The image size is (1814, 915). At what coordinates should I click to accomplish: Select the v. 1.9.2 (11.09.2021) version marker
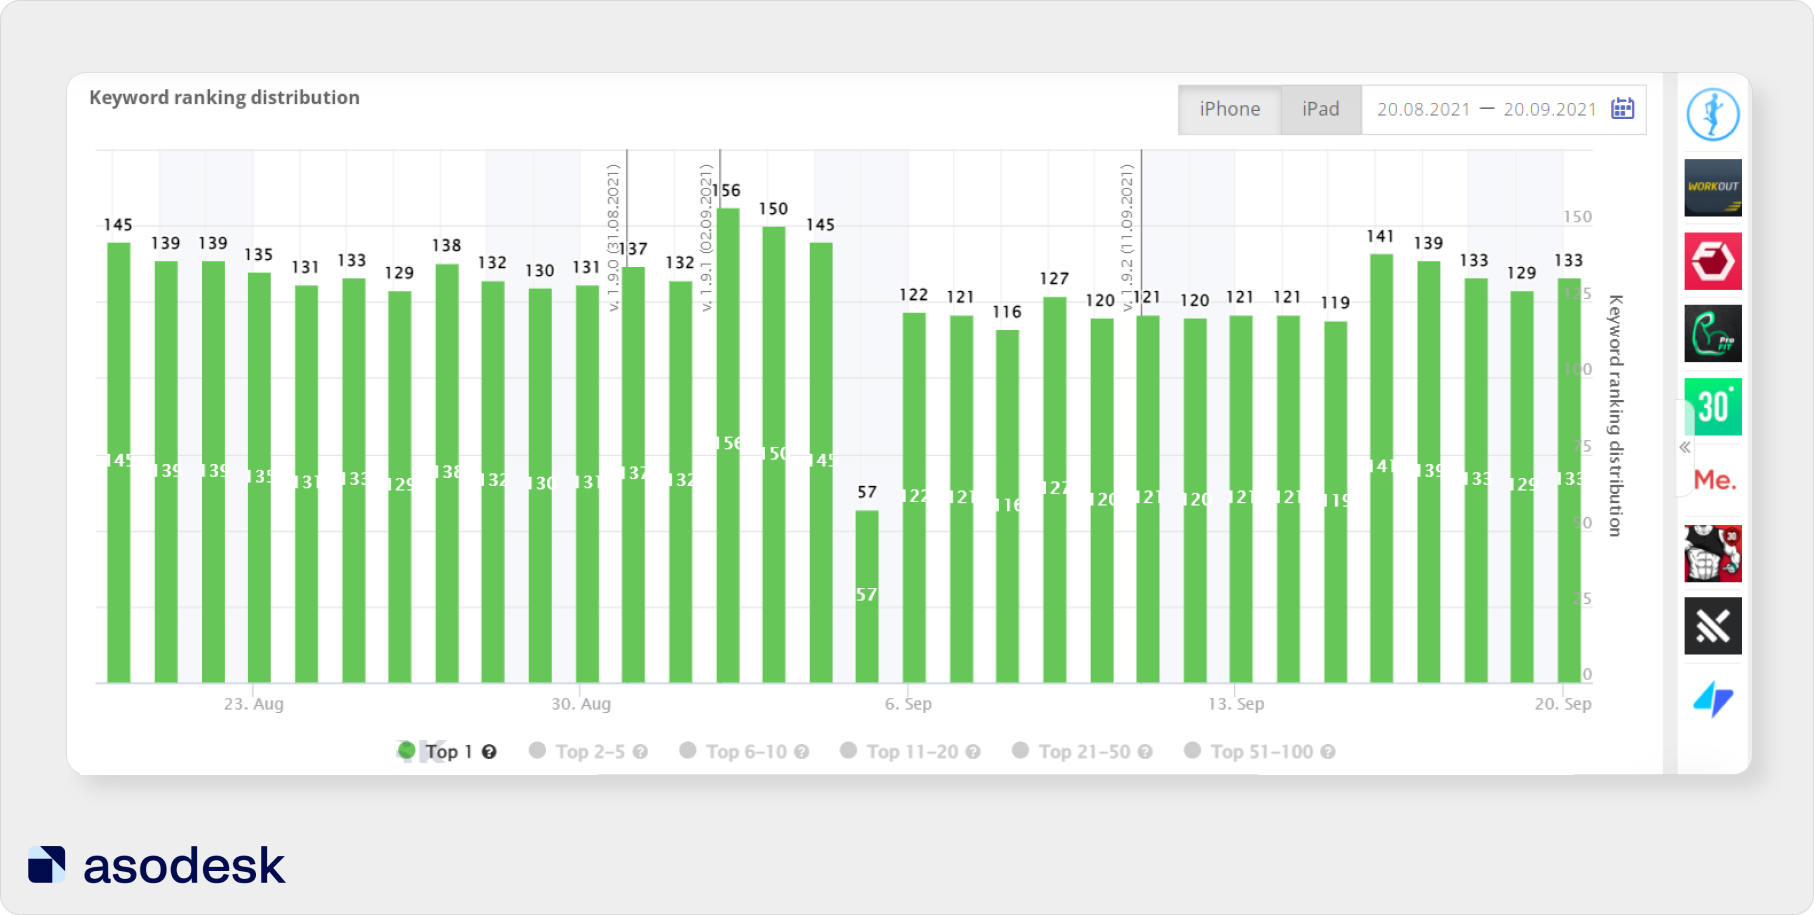(x=1127, y=237)
